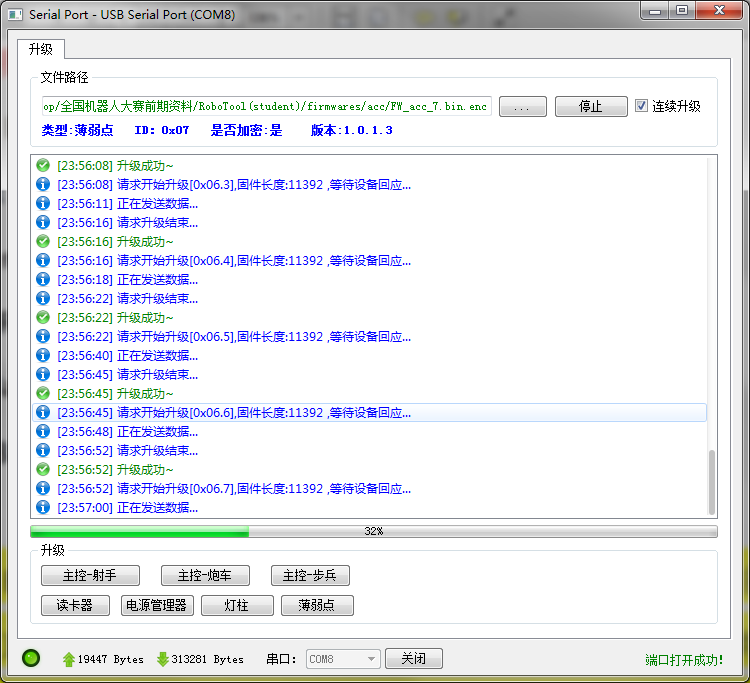Screen dimensions: 750x683
Task: Click success checkmark icon at 23:56:16
Action: [x=43, y=241]
